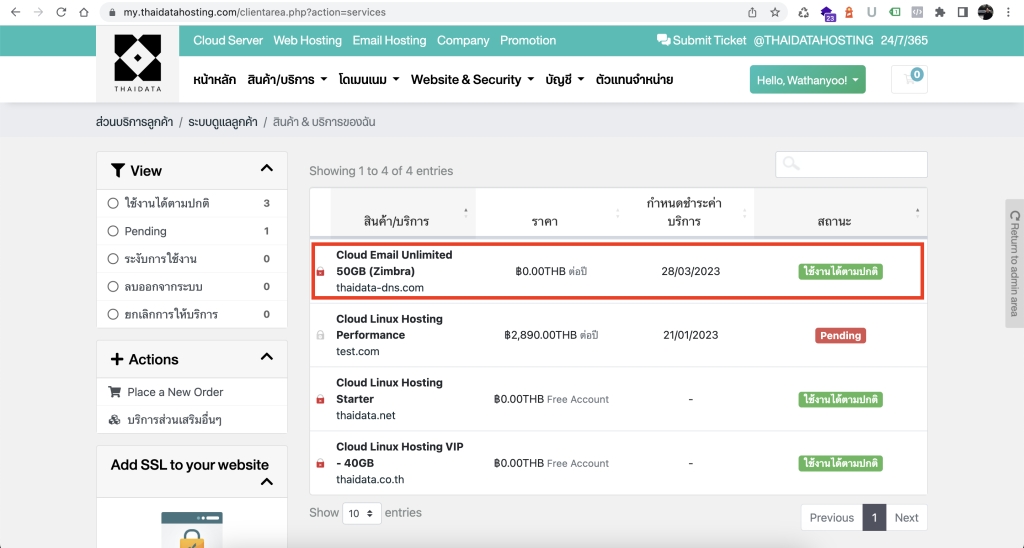The height and width of the screenshot is (548, 1024).
Task: Collapse the View panel chevron
Action: coord(266,169)
